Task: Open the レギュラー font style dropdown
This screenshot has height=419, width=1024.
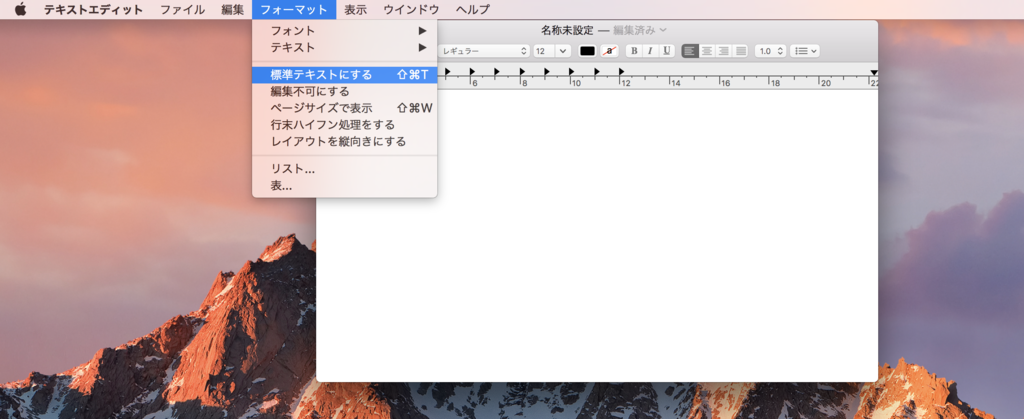Action: 484,51
